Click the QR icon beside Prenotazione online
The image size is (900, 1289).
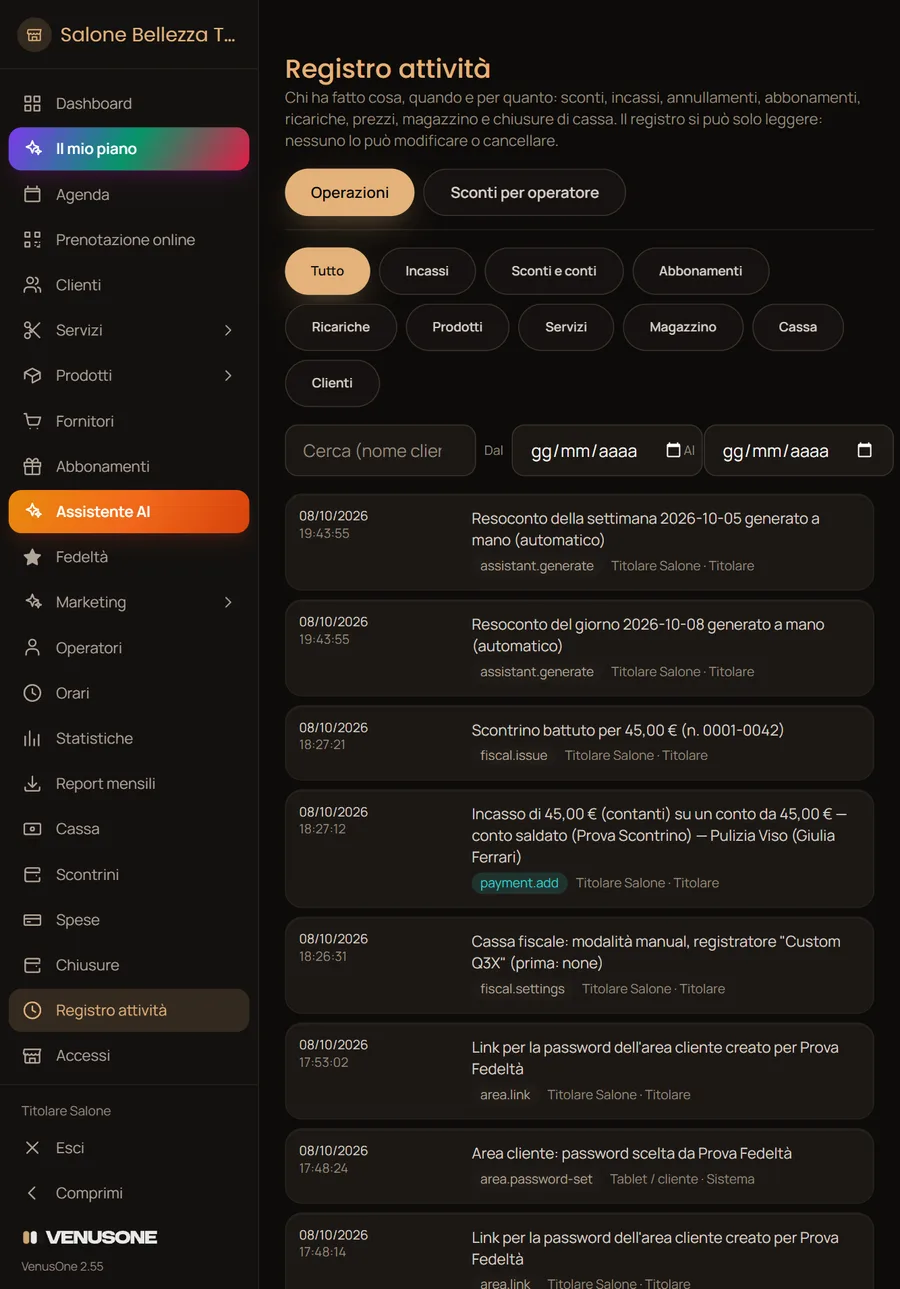[32, 240]
